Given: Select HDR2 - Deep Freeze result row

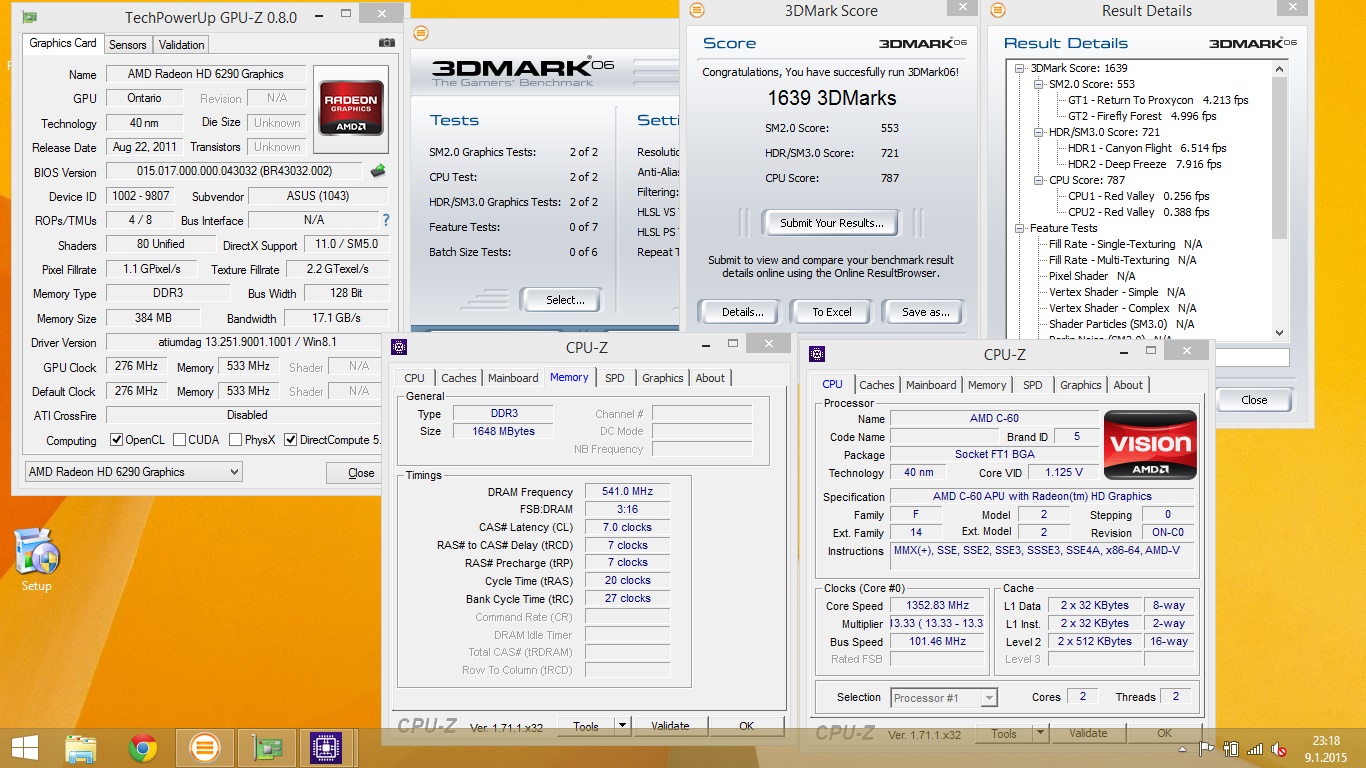Looking at the screenshot, I should [1144, 164].
